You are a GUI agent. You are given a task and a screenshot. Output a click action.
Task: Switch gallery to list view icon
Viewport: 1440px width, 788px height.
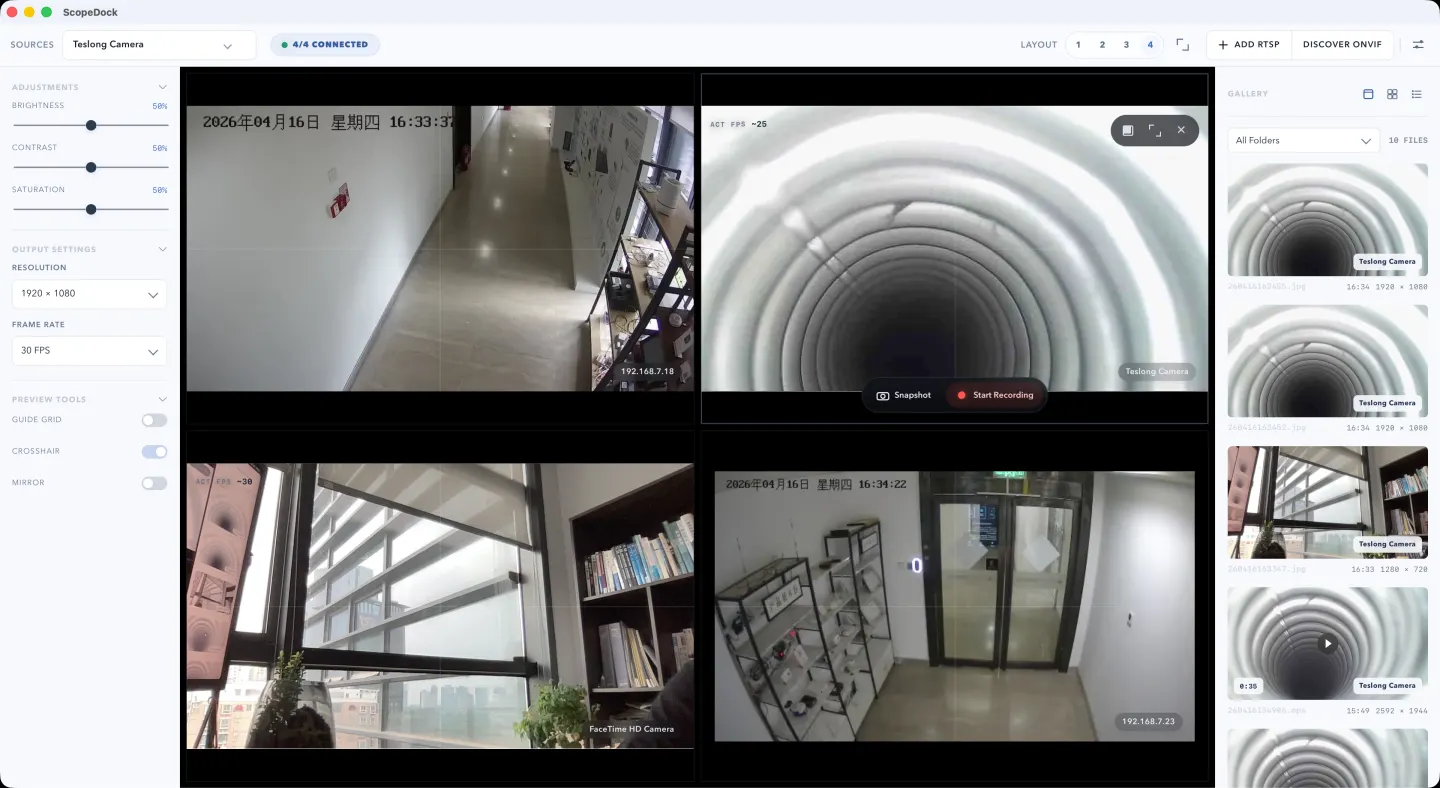1416,94
